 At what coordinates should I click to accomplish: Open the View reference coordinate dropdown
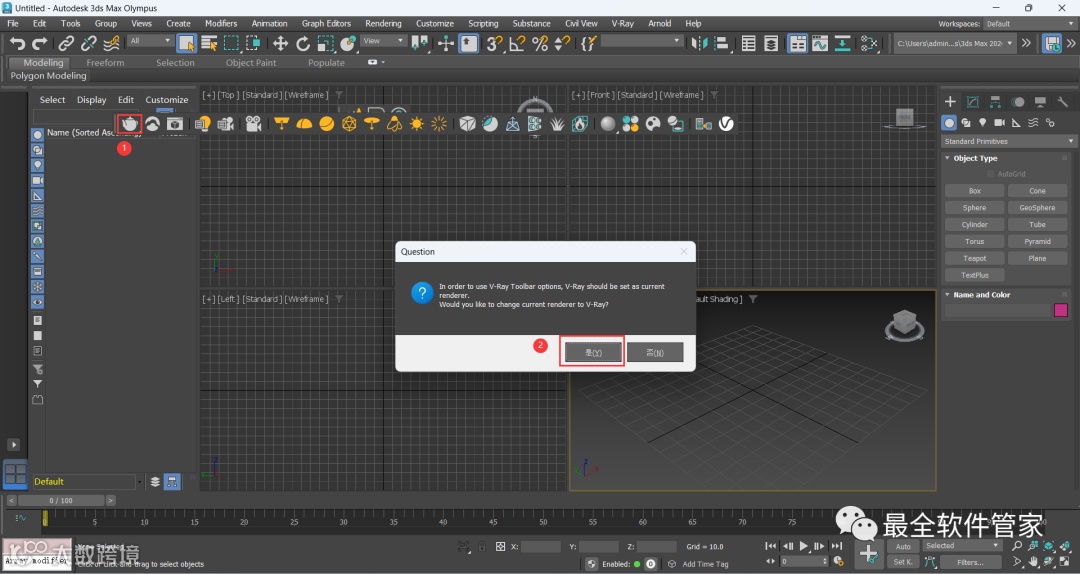point(383,42)
